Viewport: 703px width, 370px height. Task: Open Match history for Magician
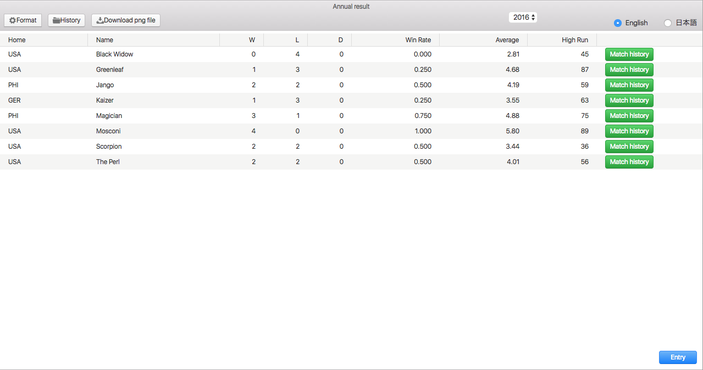point(629,116)
